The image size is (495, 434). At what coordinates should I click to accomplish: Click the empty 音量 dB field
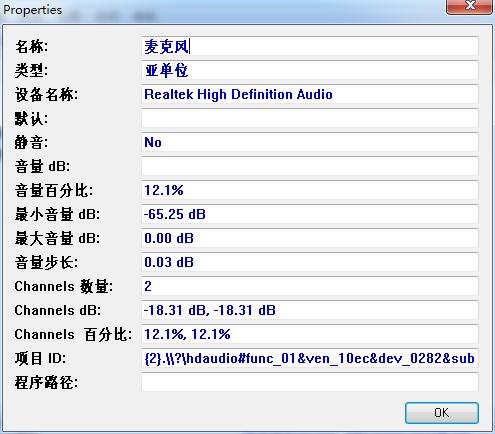coord(310,166)
